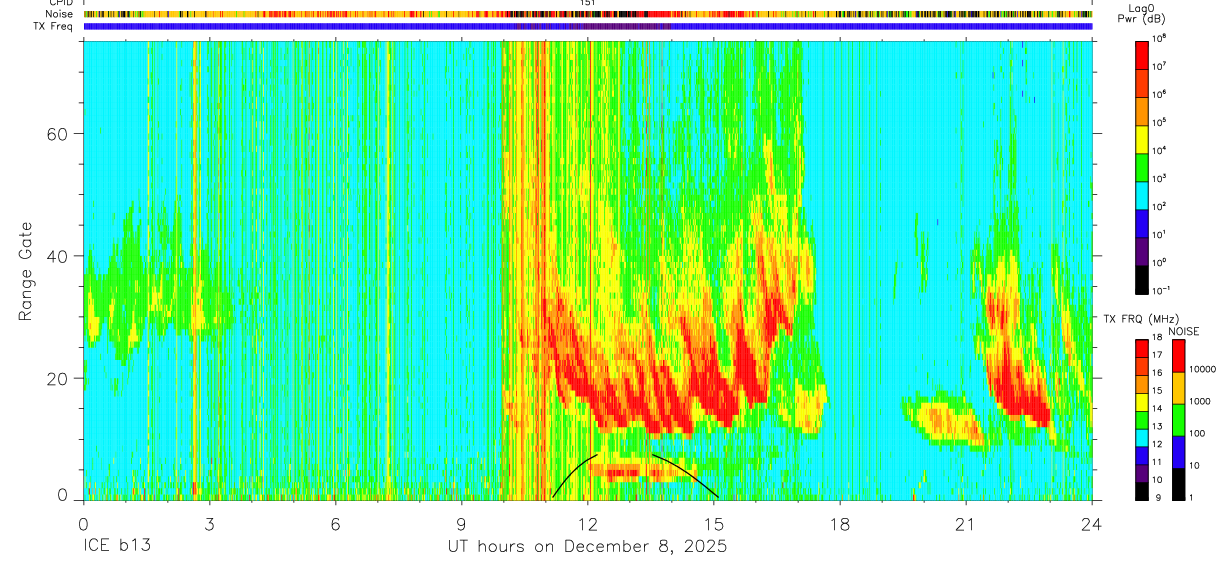Image resolution: width=1228 pixels, height=567 pixels.
Task: Click the black segment of Lag0 Pwr colorbar
Action: [x=1143, y=278]
